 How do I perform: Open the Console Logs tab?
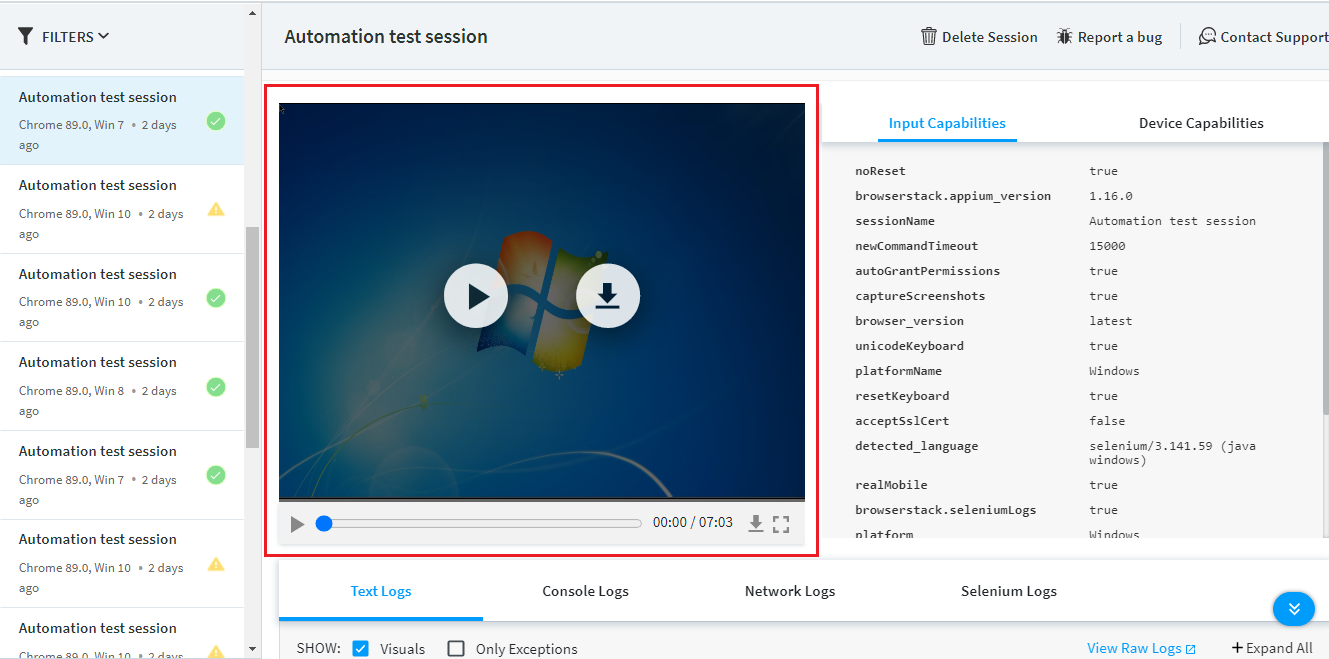(585, 591)
